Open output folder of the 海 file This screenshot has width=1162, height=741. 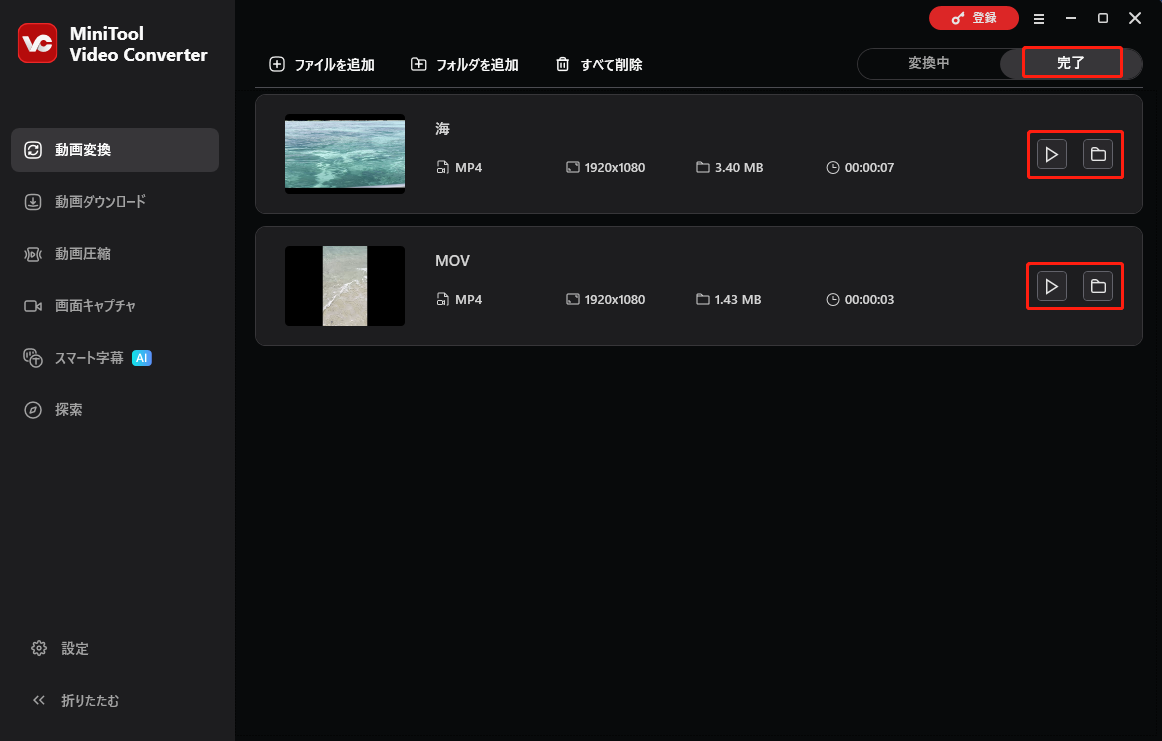click(x=1099, y=154)
